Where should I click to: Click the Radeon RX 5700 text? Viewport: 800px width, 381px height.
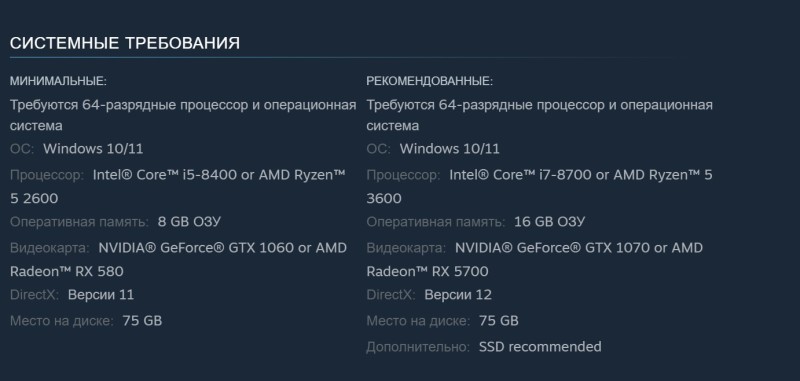pos(427,271)
